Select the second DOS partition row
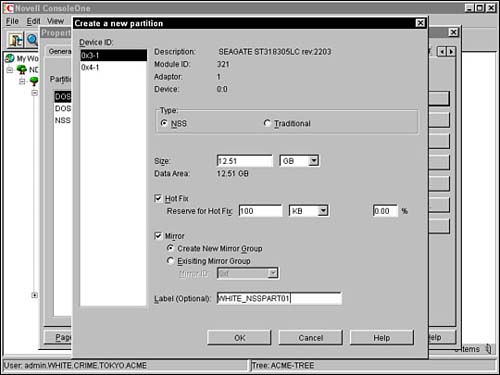This screenshot has width=500, height=375. [x=63, y=109]
